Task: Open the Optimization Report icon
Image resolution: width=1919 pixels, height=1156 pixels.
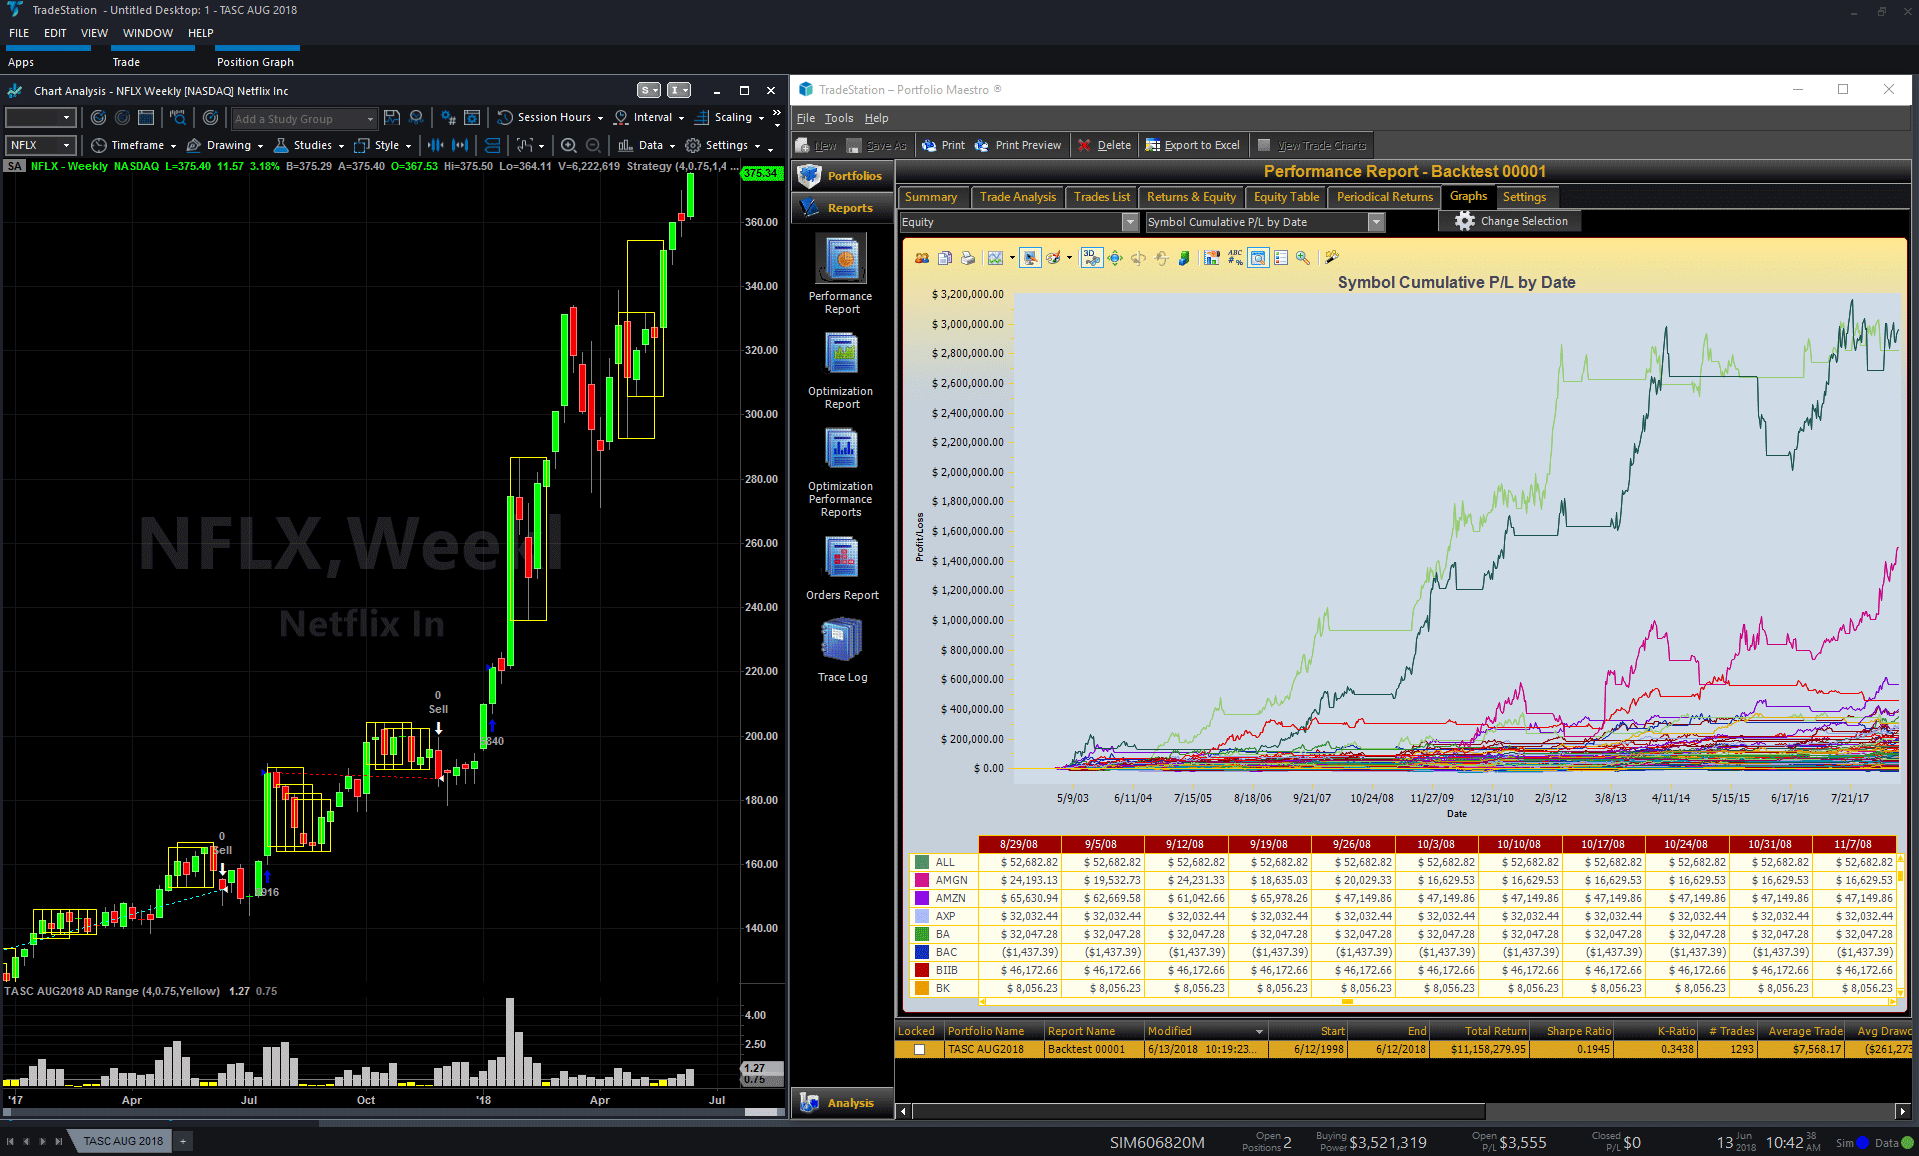Action: tap(841, 355)
